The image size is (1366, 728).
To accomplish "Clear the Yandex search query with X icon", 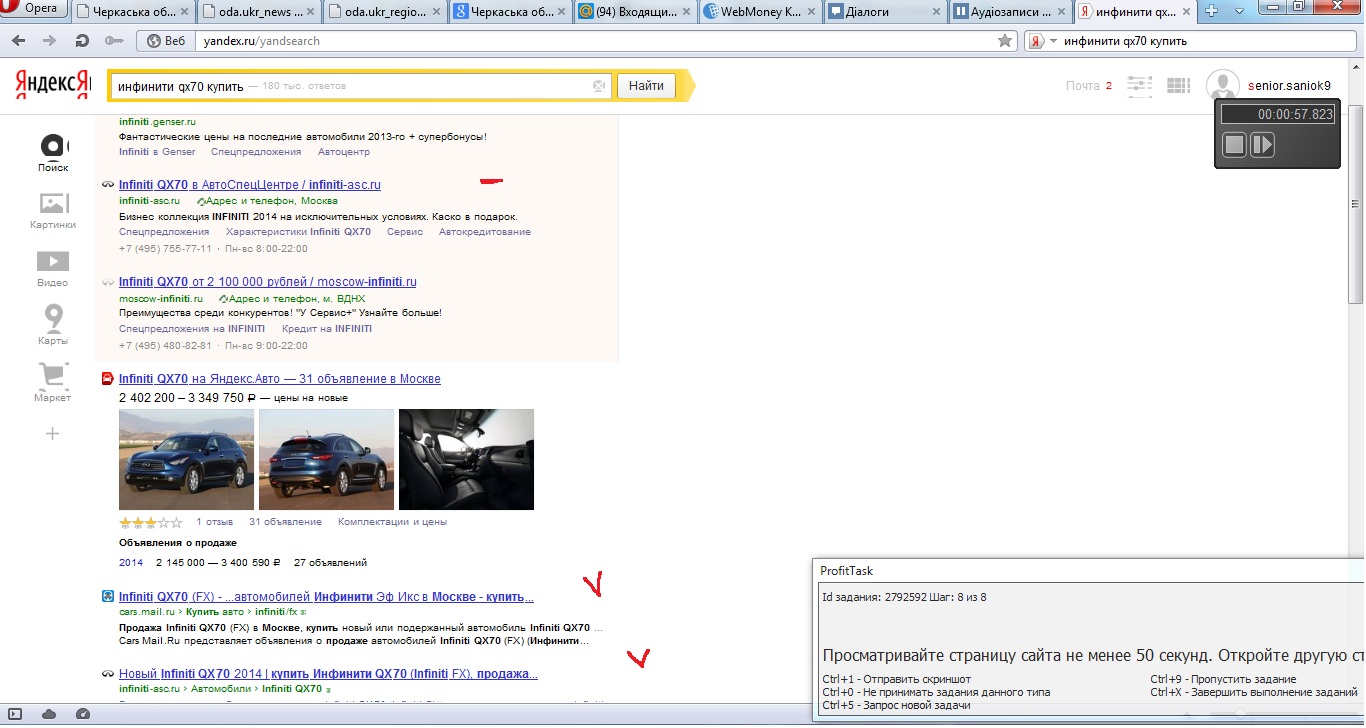I will click(599, 86).
